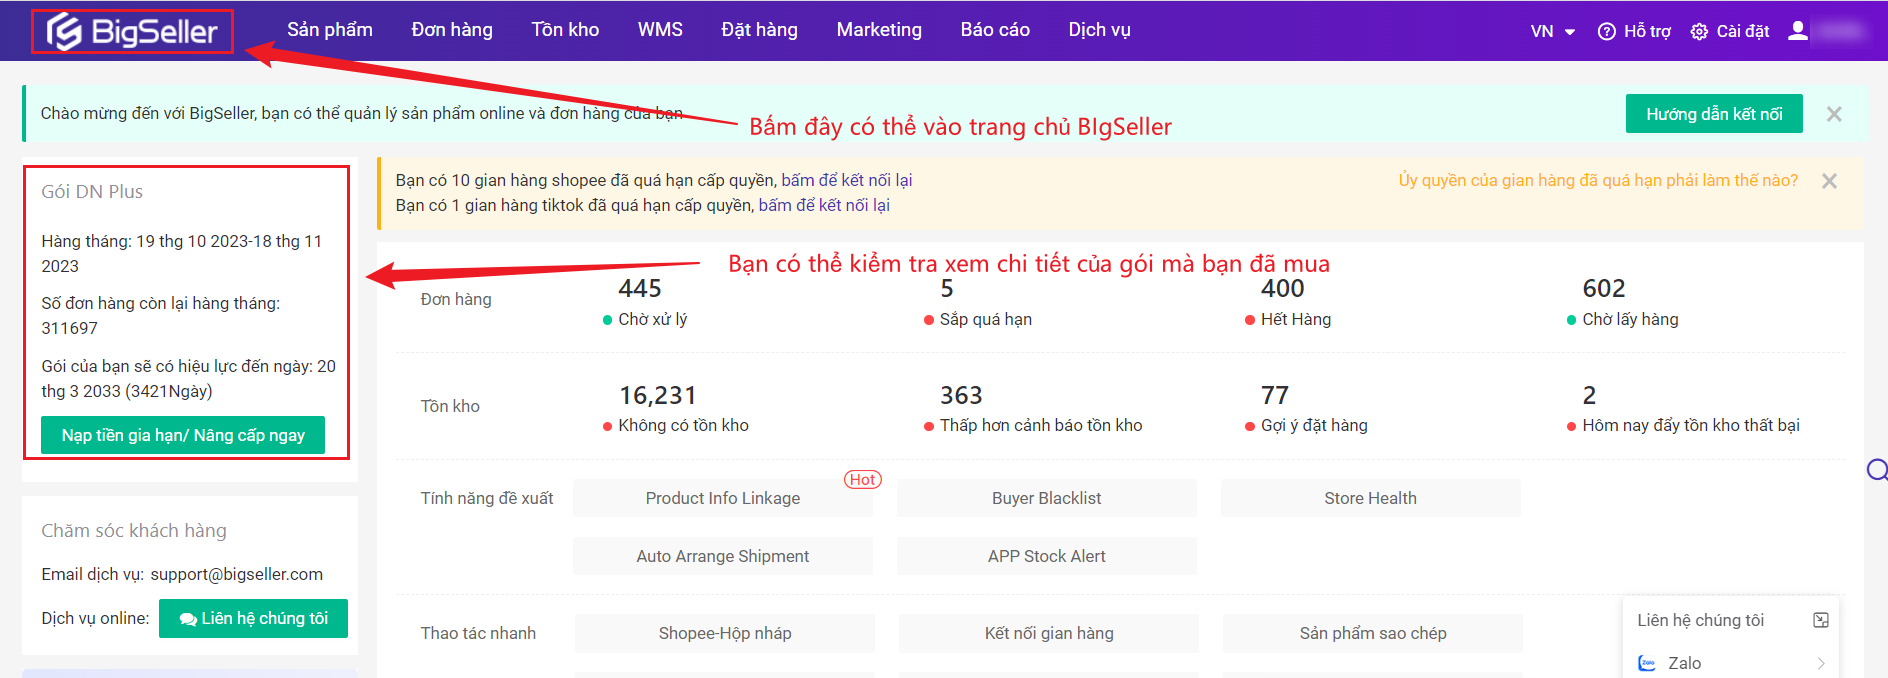Screen dimensions: 1888x678
Task: Open the Marketing menu
Action: [x=879, y=30]
